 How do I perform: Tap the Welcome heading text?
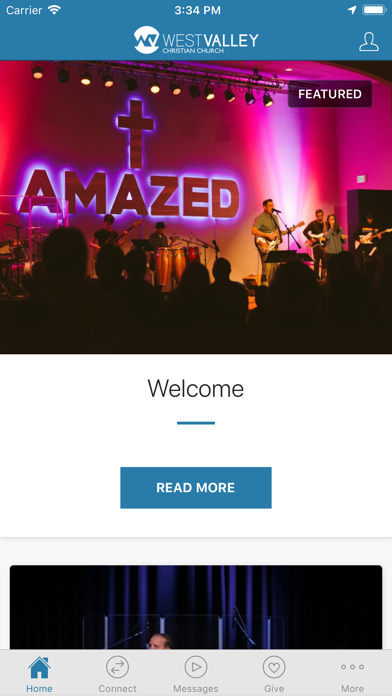pos(196,388)
